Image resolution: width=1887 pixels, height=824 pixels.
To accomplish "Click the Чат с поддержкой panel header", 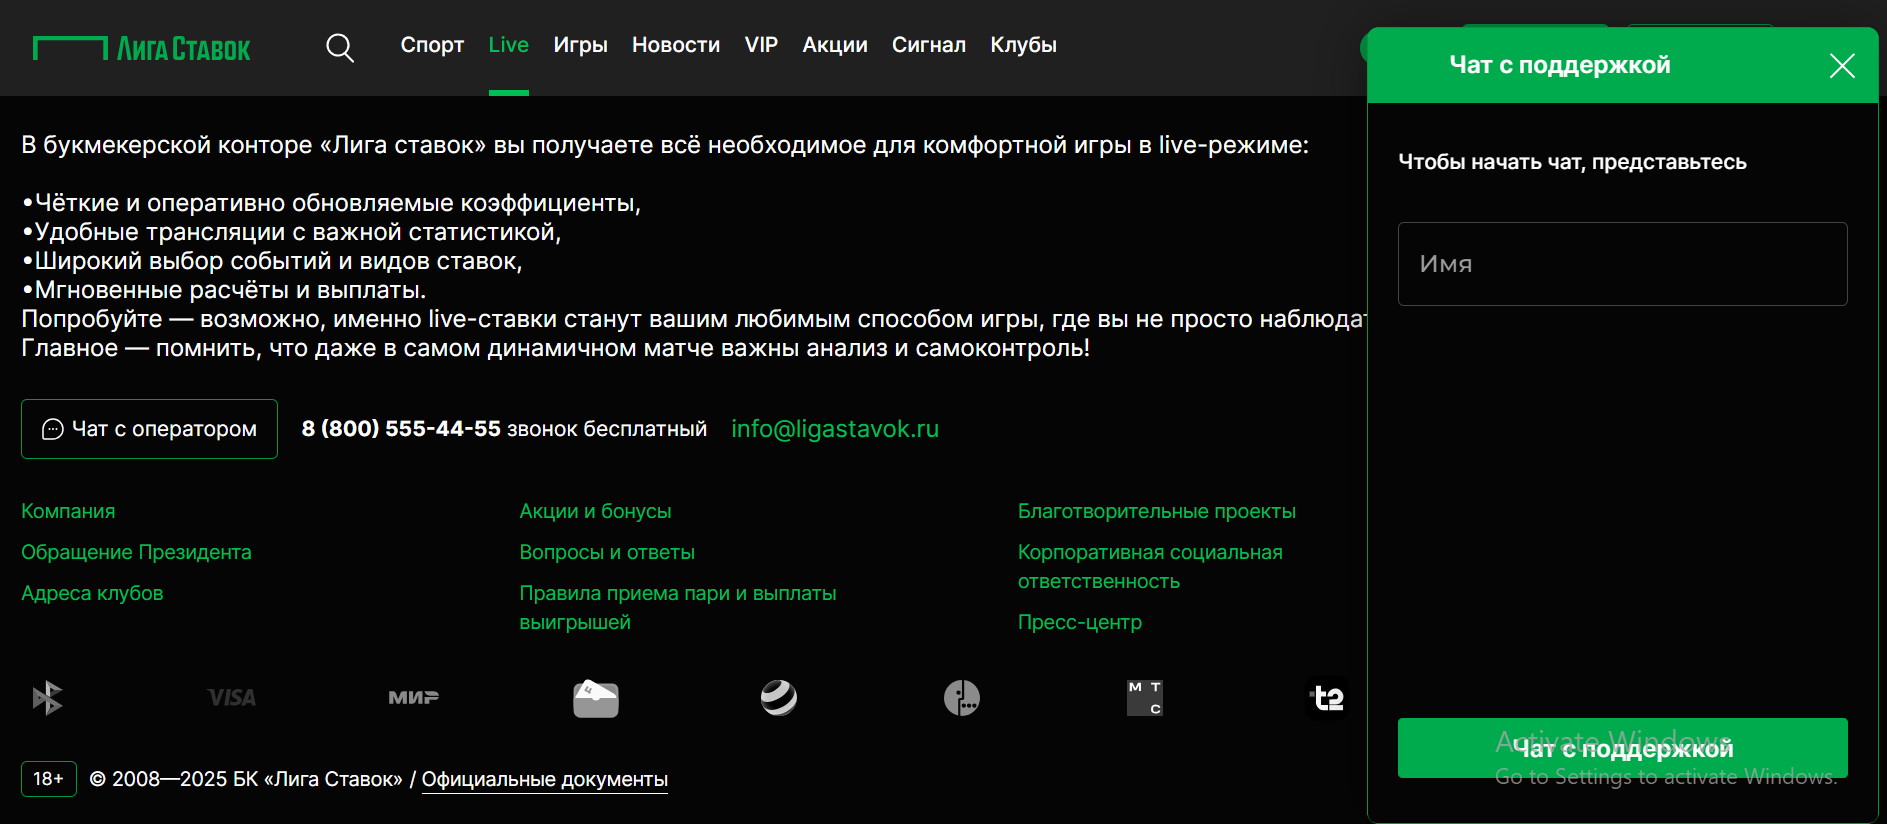I will coord(1560,65).
